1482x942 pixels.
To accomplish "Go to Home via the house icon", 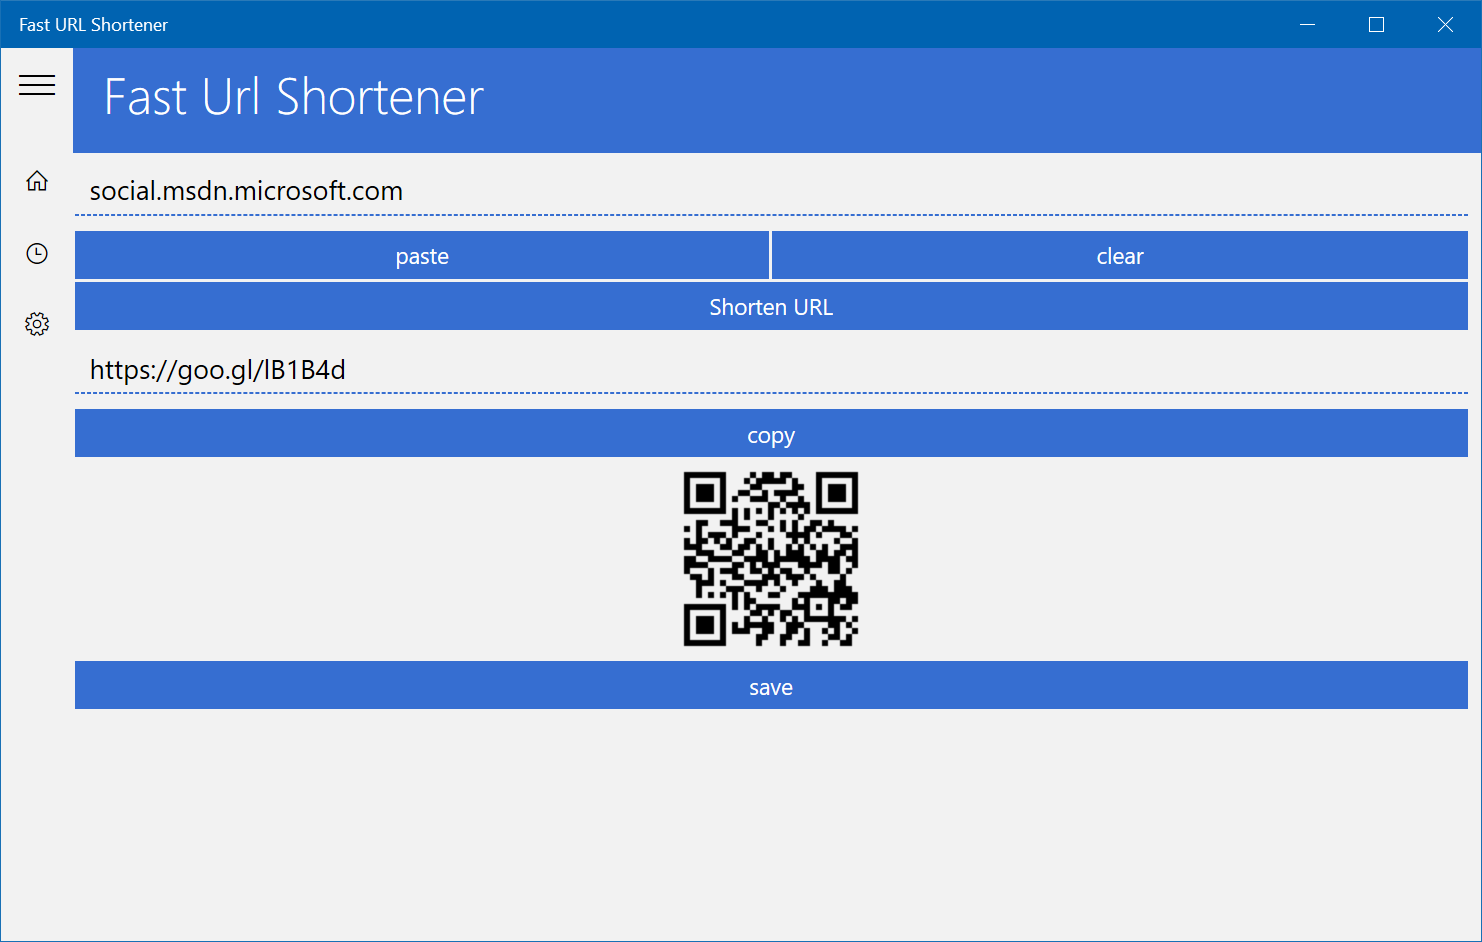I will pyautogui.click(x=37, y=181).
